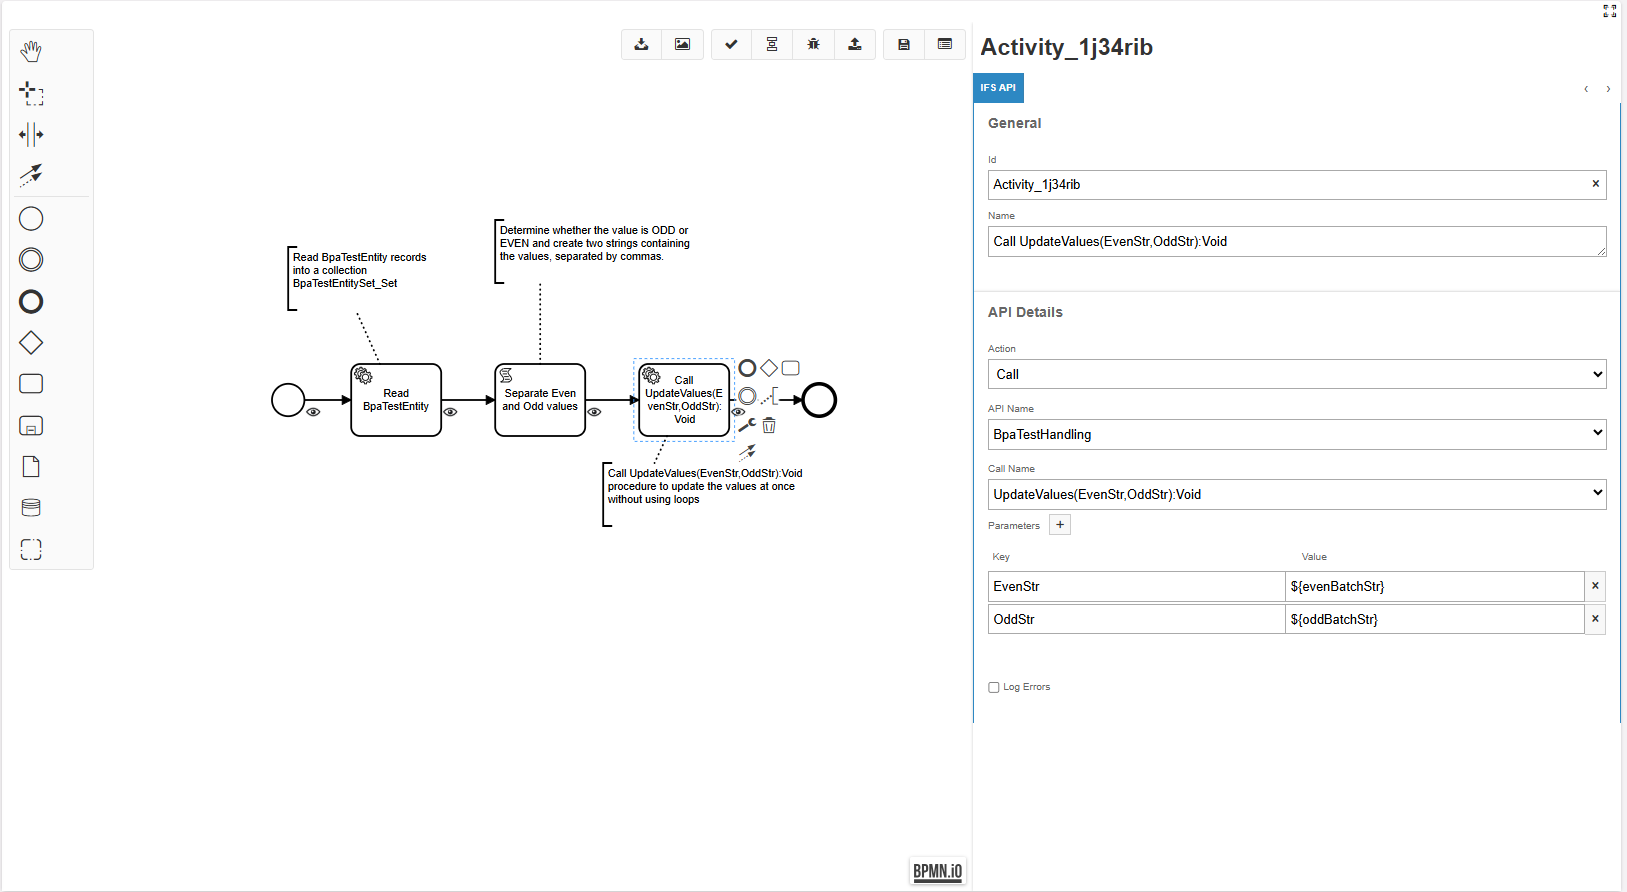The width and height of the screenshot is (1627, 892).
Task: Click the download diagram toolbar icon
Action: 642,44
